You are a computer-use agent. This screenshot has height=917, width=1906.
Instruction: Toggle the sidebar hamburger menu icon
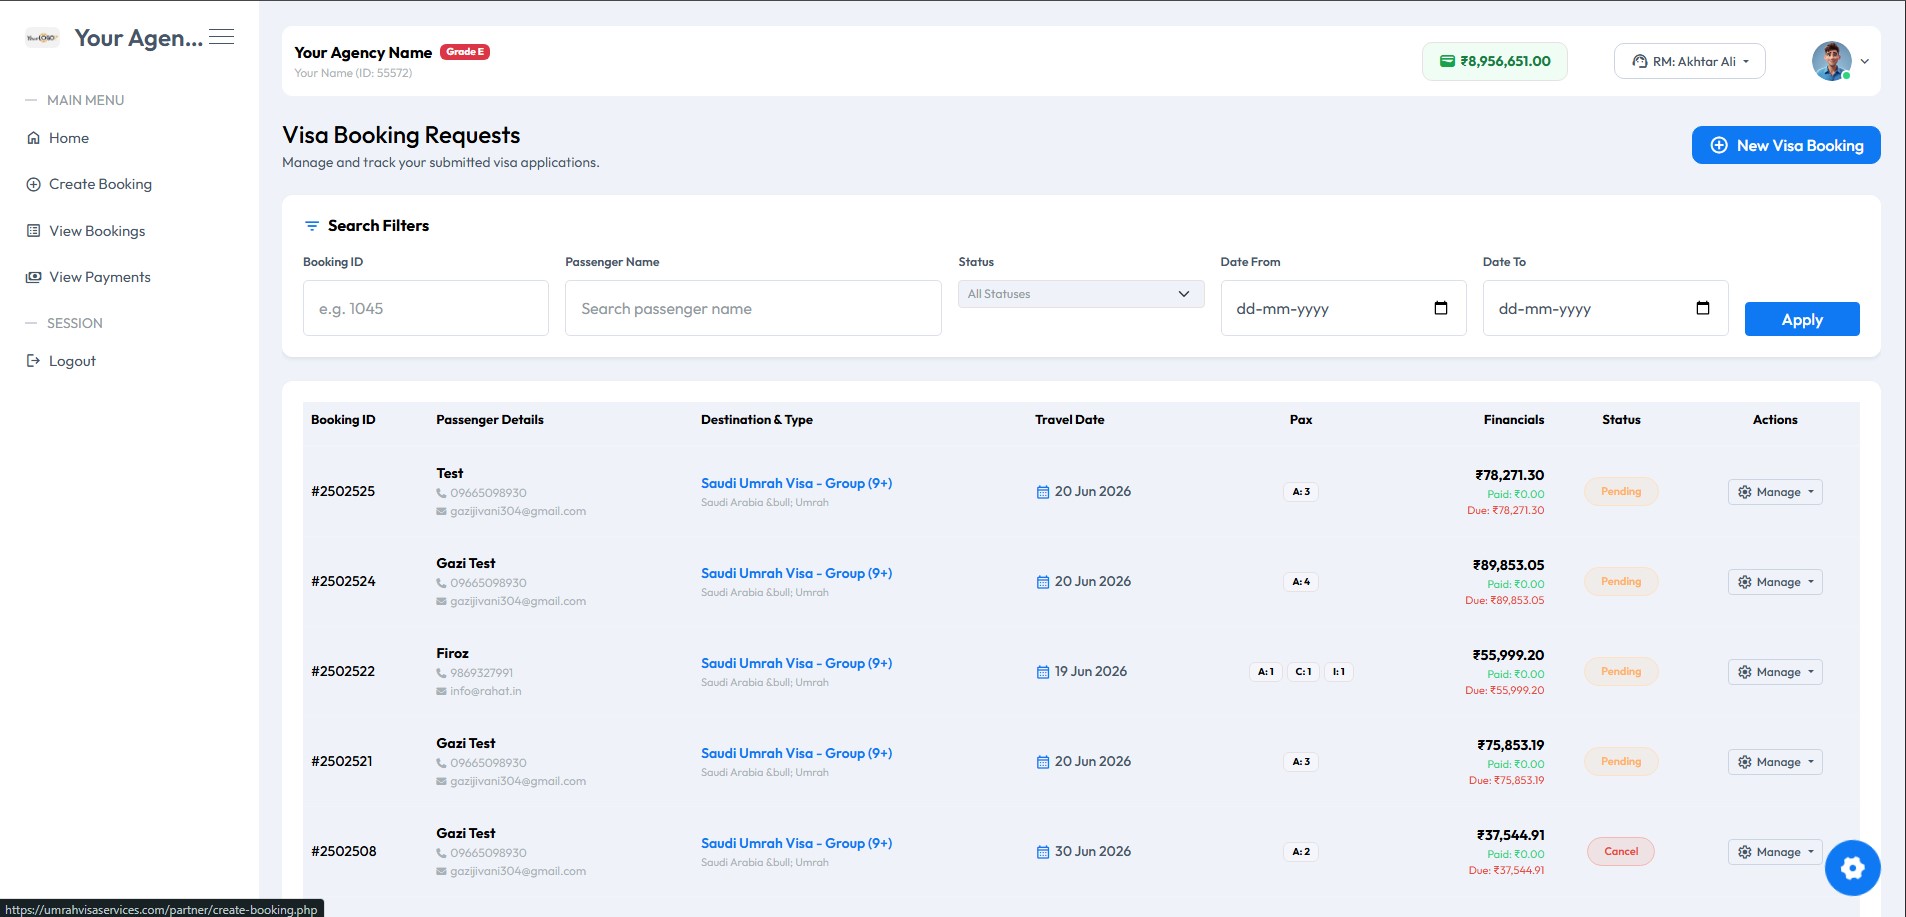222,37
